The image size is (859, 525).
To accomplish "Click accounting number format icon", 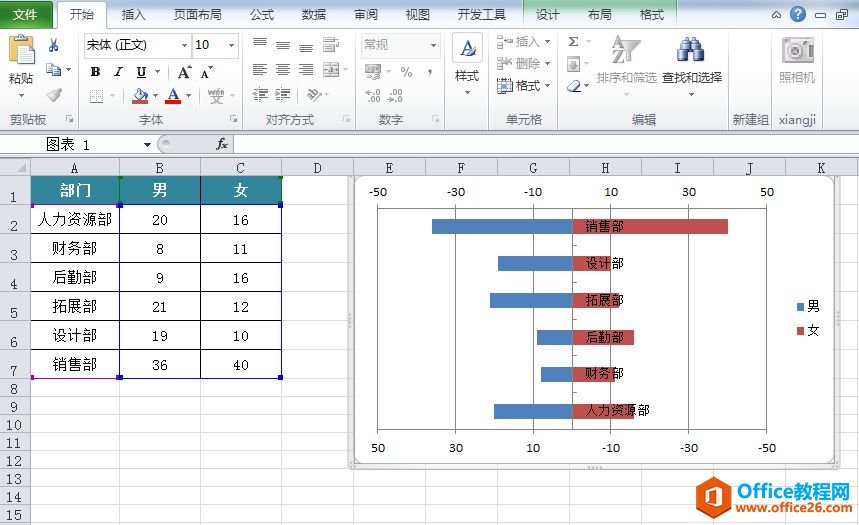I will click(373, 71).
